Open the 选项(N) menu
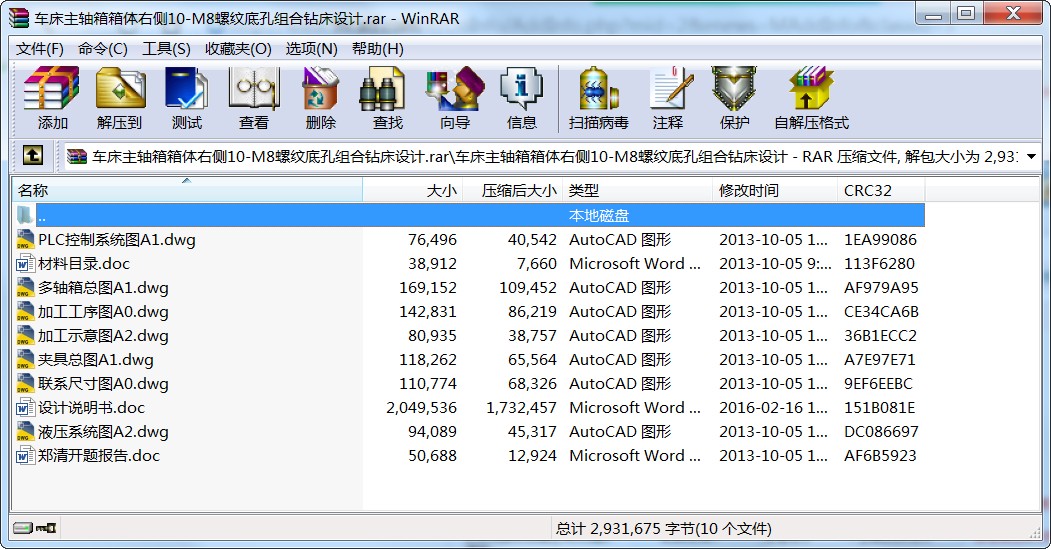Screen dimensions: 1051x549 click(311, 49)
